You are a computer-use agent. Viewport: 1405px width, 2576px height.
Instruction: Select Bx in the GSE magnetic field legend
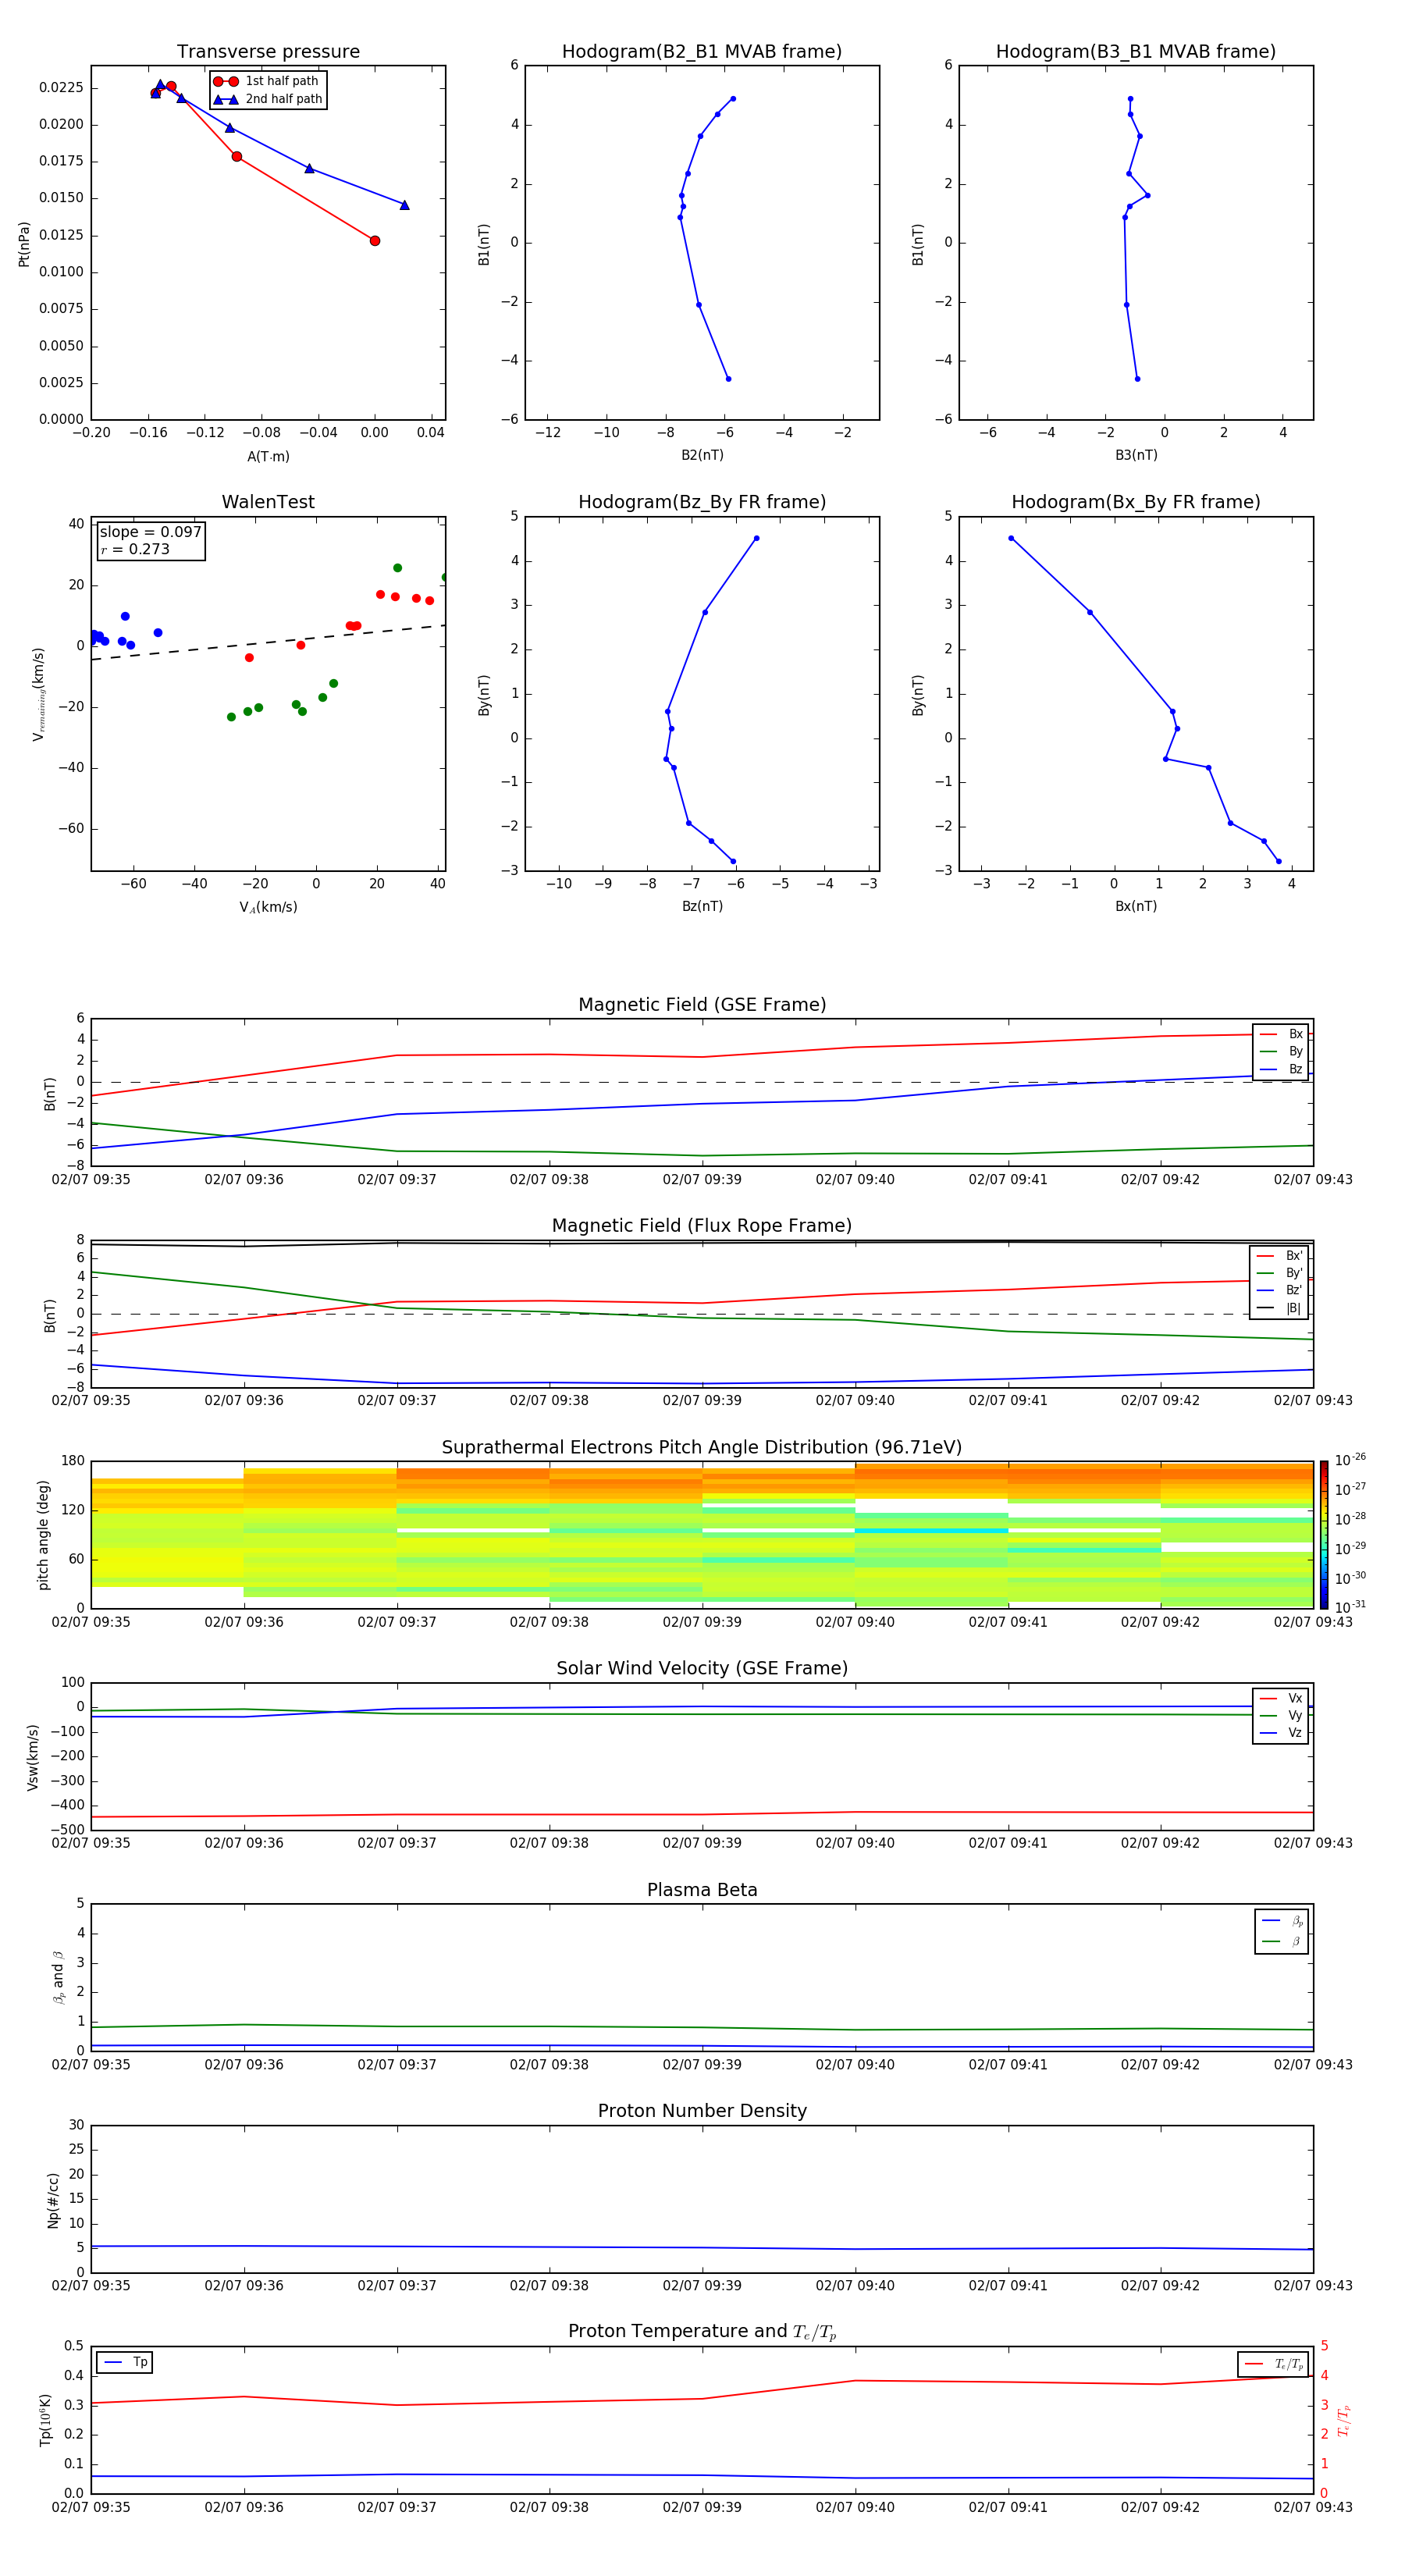click(1281, 1034)
